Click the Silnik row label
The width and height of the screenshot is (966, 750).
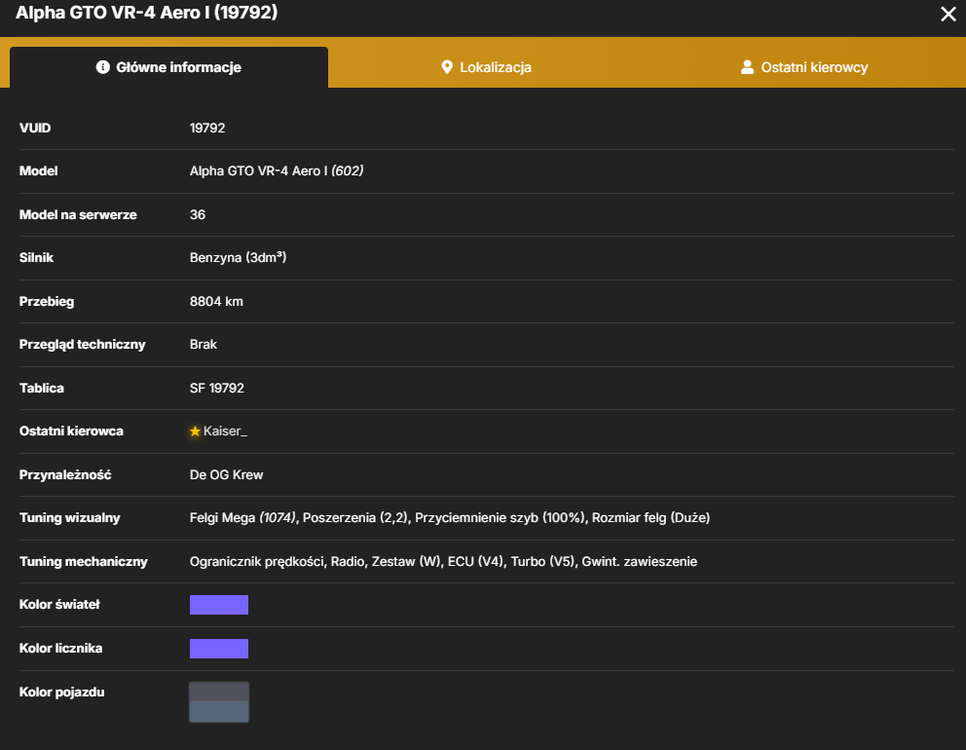click(x=36, y=258)
